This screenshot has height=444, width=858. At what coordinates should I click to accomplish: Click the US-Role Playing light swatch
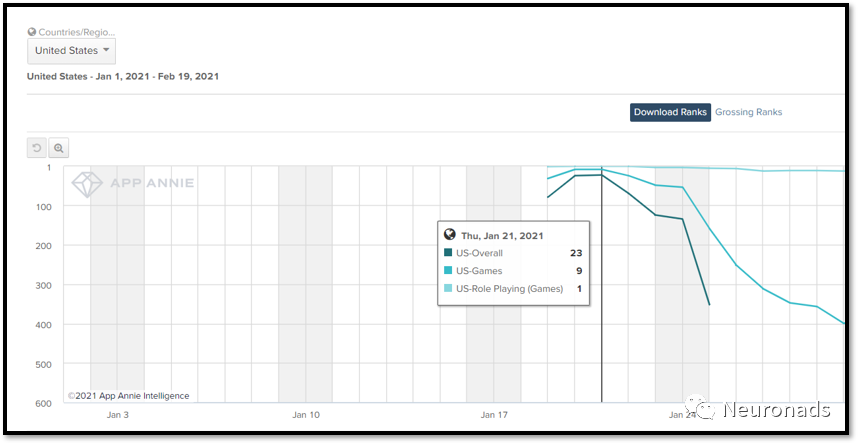click(x=449, y=289)
